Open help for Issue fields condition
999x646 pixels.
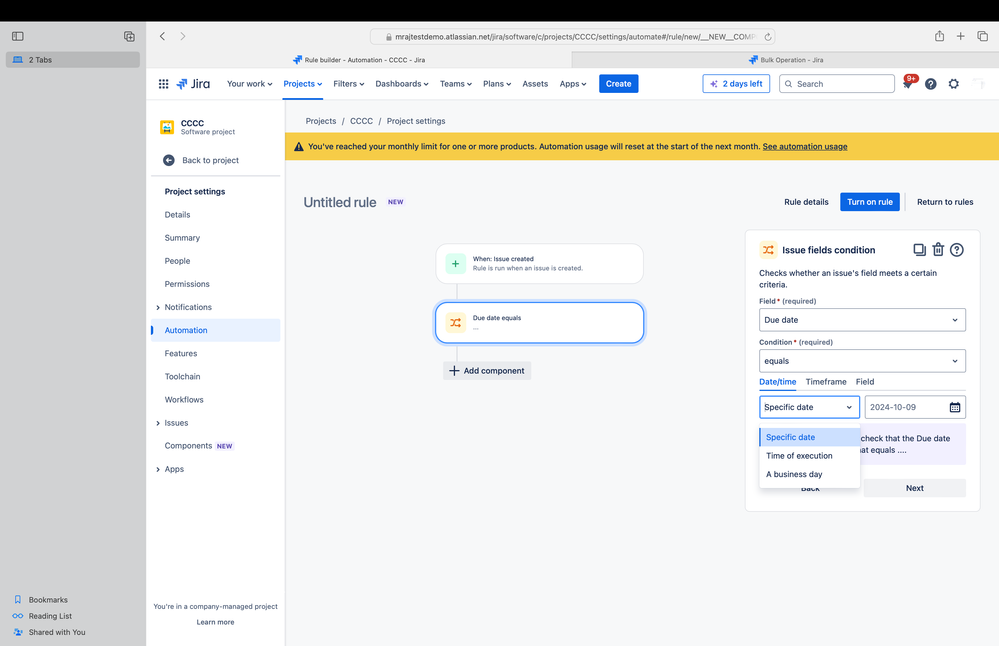click(956, 250)
